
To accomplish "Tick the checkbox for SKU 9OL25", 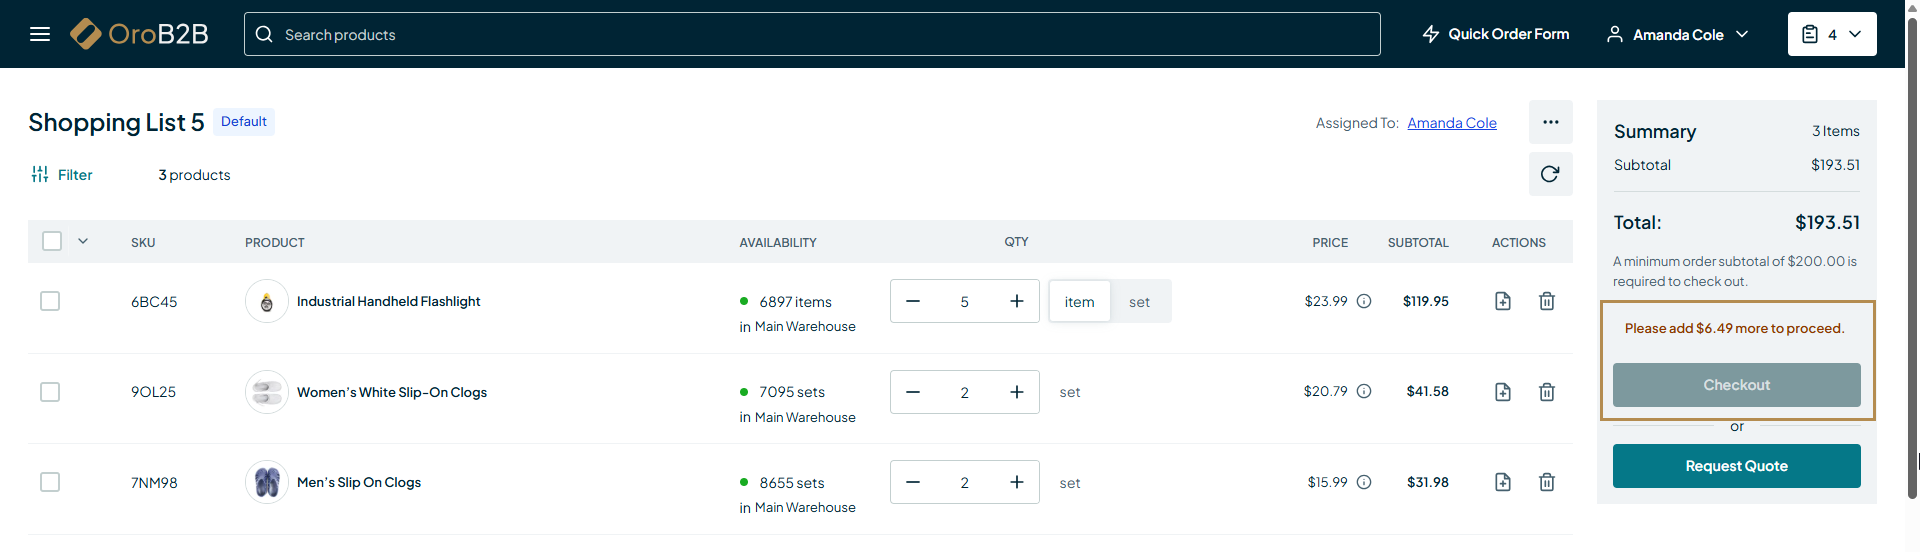I will click(x=50, y=392).
